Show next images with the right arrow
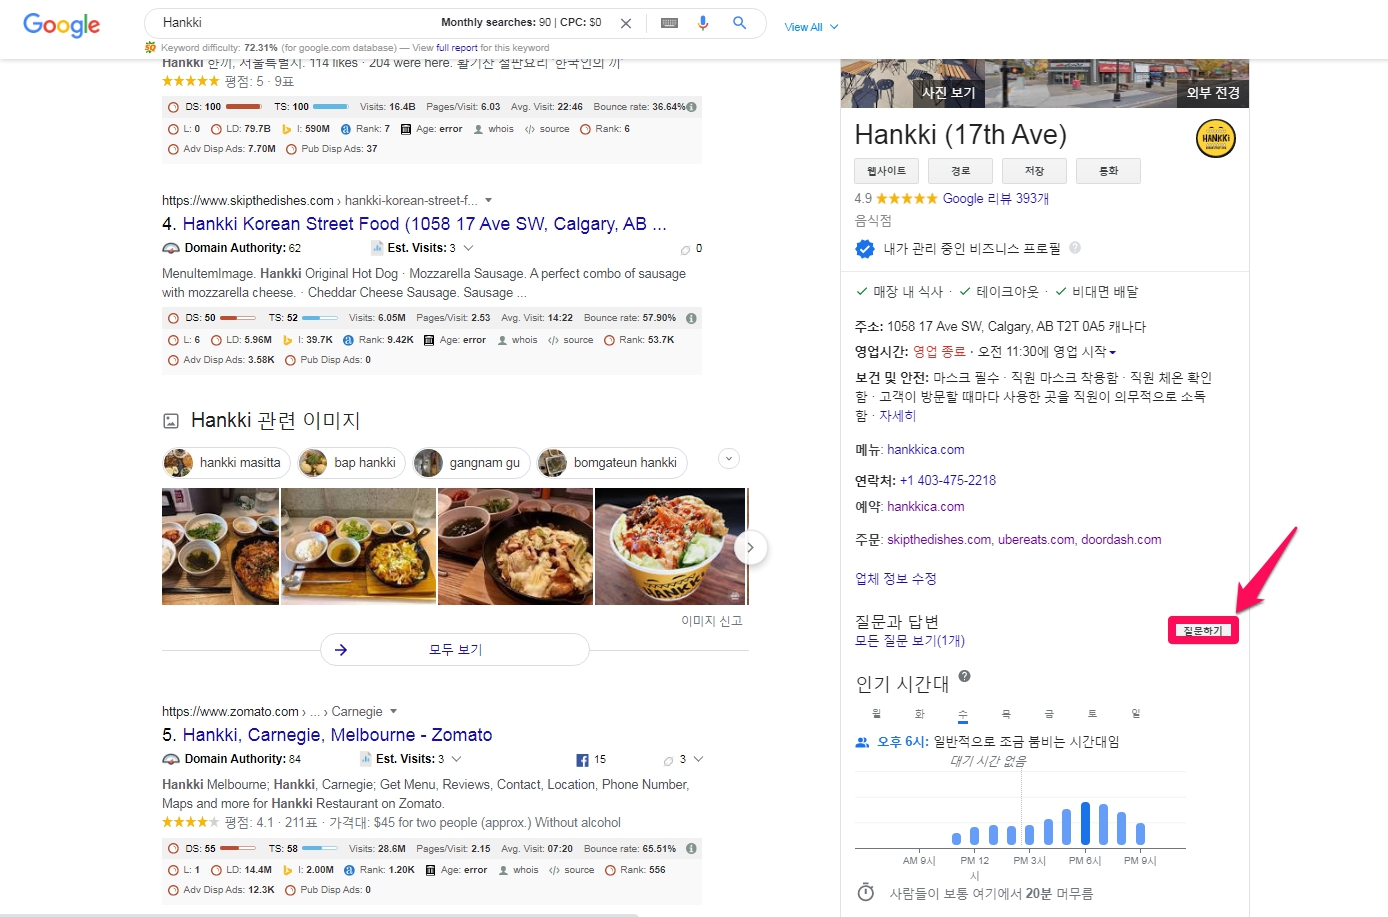This screenshot has height=917, width=1388. click(750, 547)
